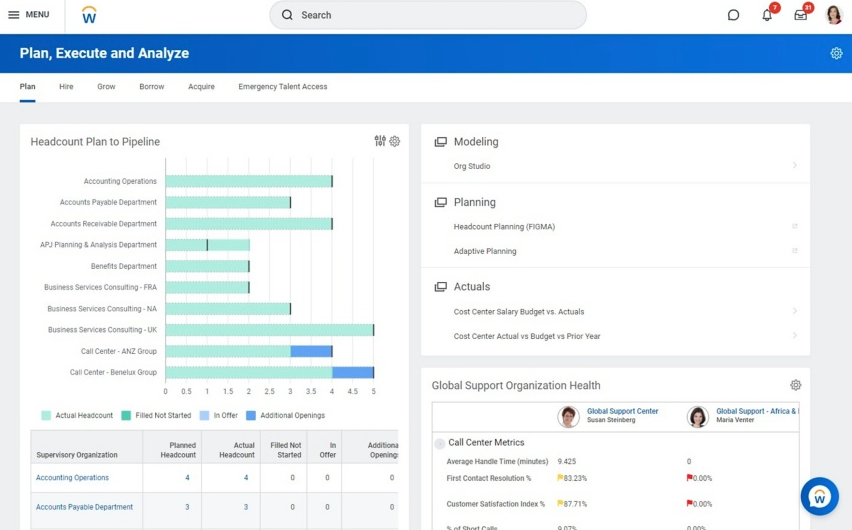The width and height of the screenshot is (852, 530).
Task: Switch to the Plan tab
Action: [x=27, y=86]
